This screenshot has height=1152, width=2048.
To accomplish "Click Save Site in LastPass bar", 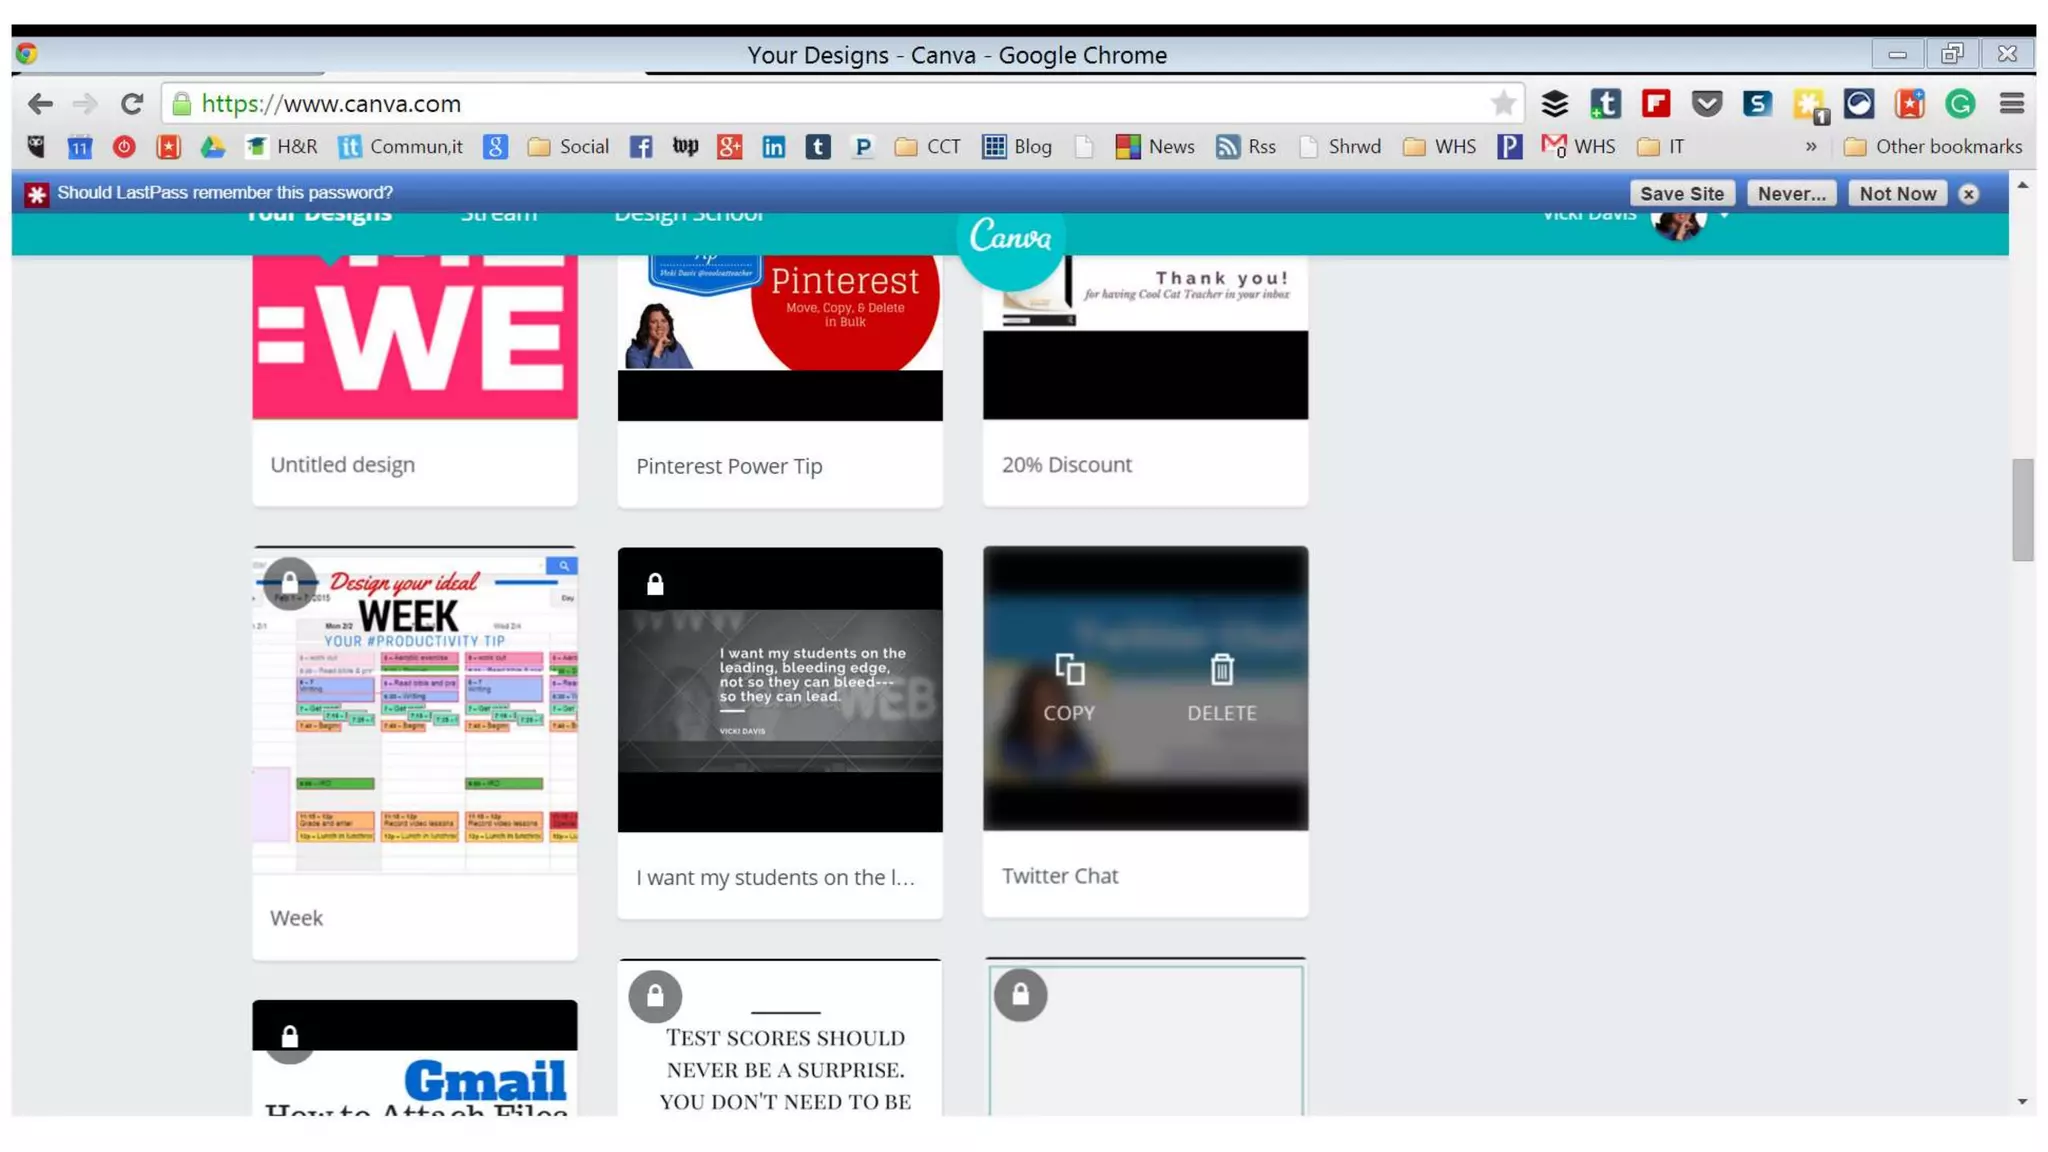I will click(1681, 194).
